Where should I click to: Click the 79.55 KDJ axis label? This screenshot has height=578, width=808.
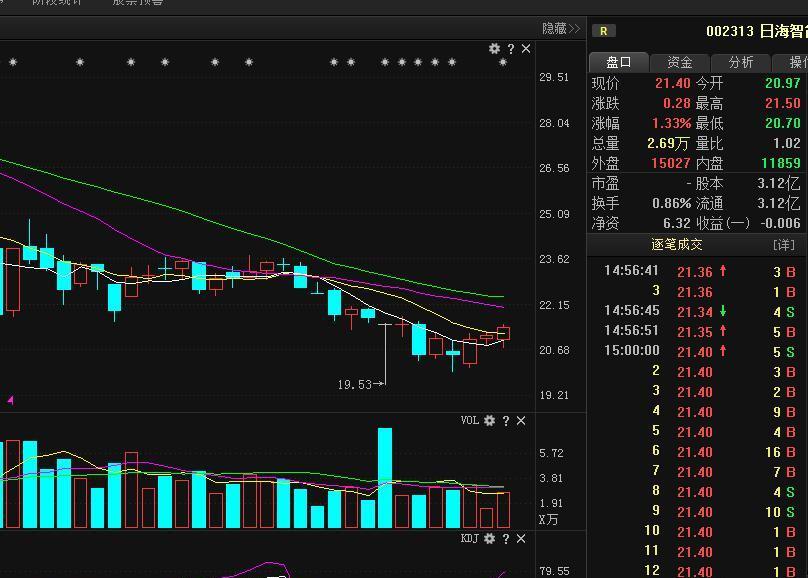(x=554, y=571)
